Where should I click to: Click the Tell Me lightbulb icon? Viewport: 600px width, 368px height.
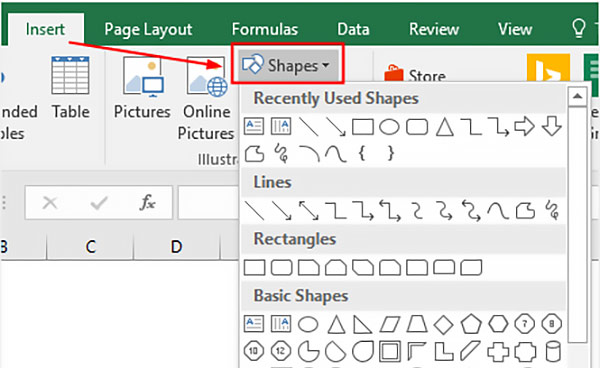tap(578, 28)
